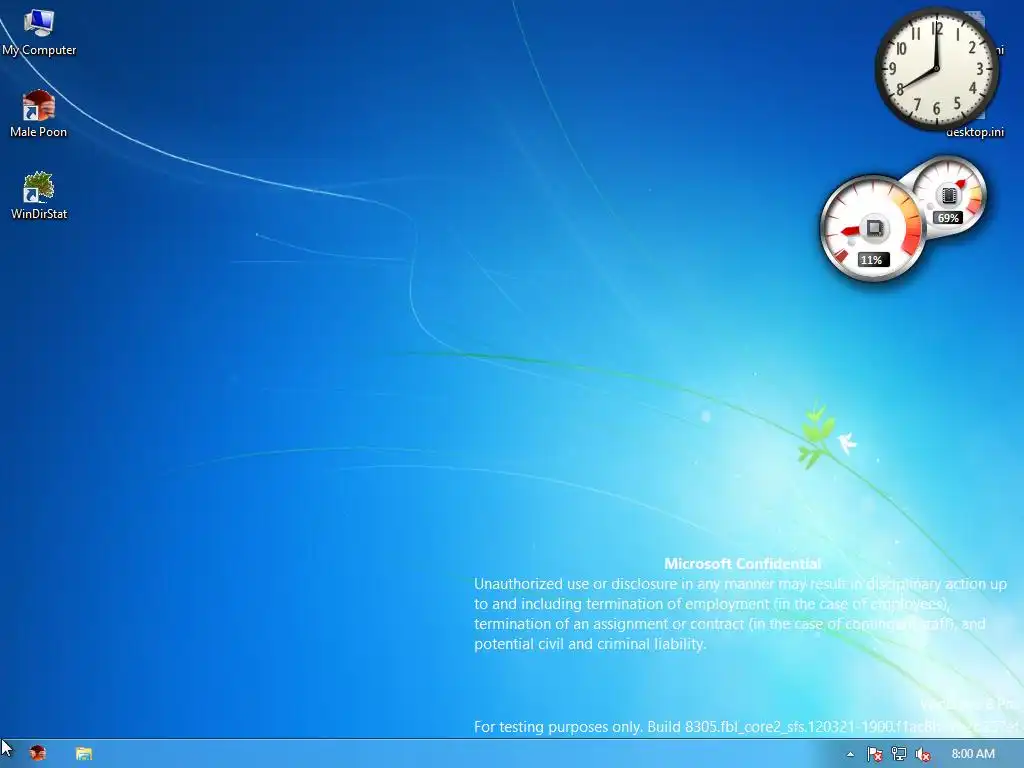Click the CPU usage gauge showing 11%
The width and height of the screenshot is (1024, 768).
point(873,229)
